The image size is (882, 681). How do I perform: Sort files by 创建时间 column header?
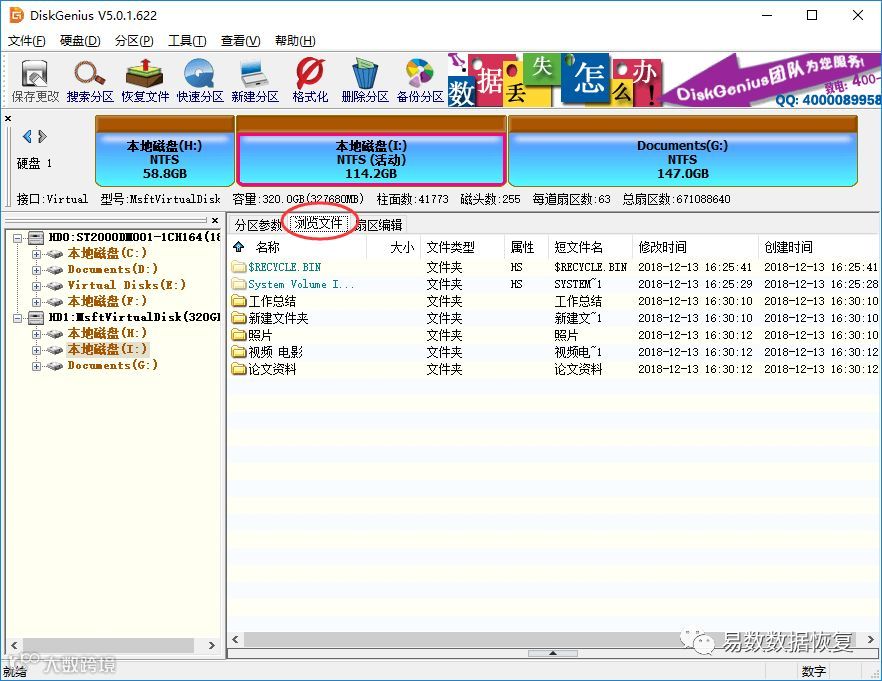820,247
